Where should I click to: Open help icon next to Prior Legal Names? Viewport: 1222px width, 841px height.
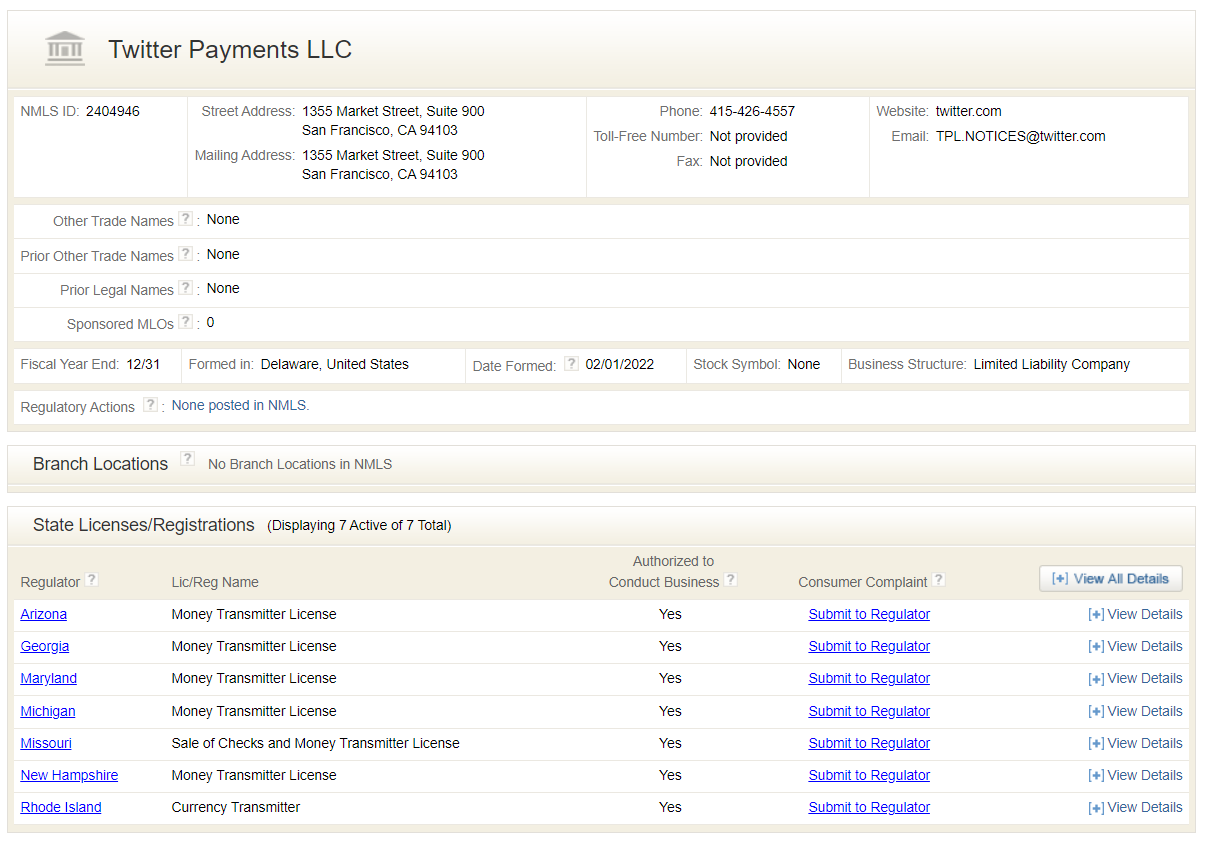click(x=185, y=288)
